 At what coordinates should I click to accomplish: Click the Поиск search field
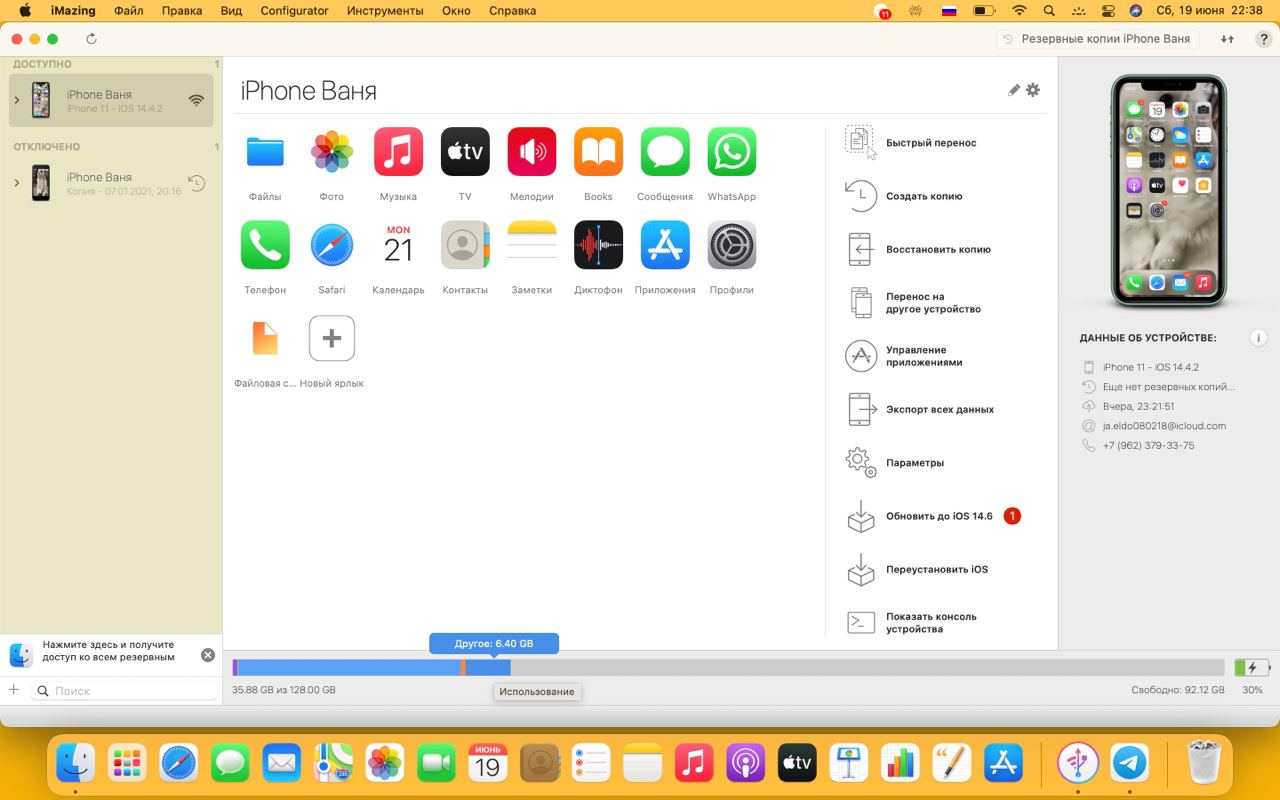[125, 690]
